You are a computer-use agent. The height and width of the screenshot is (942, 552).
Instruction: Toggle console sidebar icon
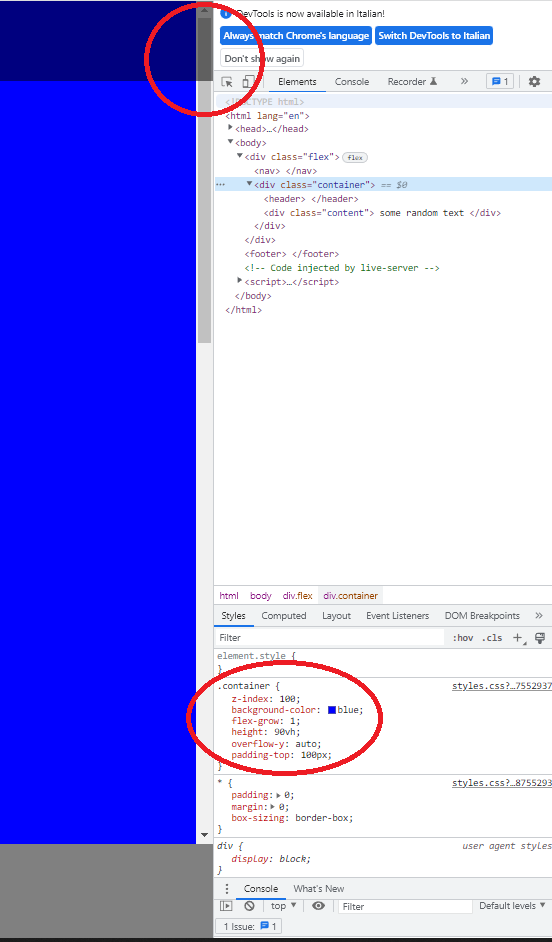coord(226,906)
